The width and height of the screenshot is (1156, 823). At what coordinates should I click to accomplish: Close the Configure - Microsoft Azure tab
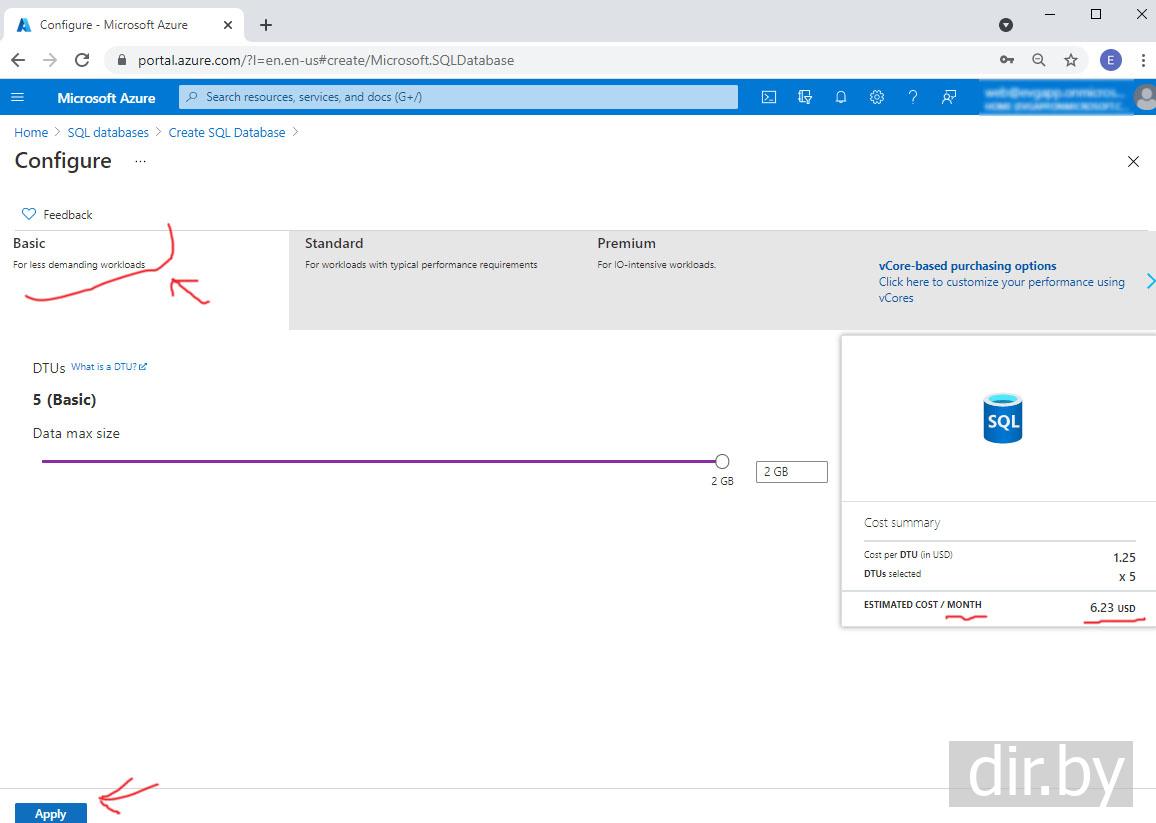[x=228, y=25]
